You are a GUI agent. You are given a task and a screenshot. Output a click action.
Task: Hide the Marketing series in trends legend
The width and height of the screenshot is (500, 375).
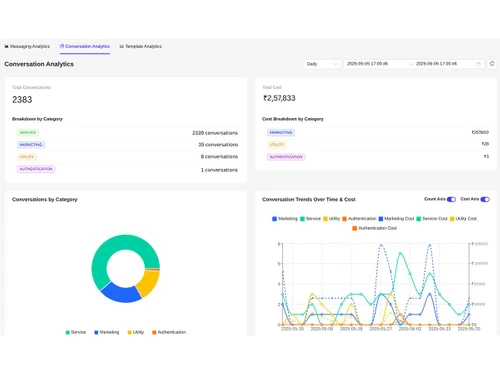point(285,219)
